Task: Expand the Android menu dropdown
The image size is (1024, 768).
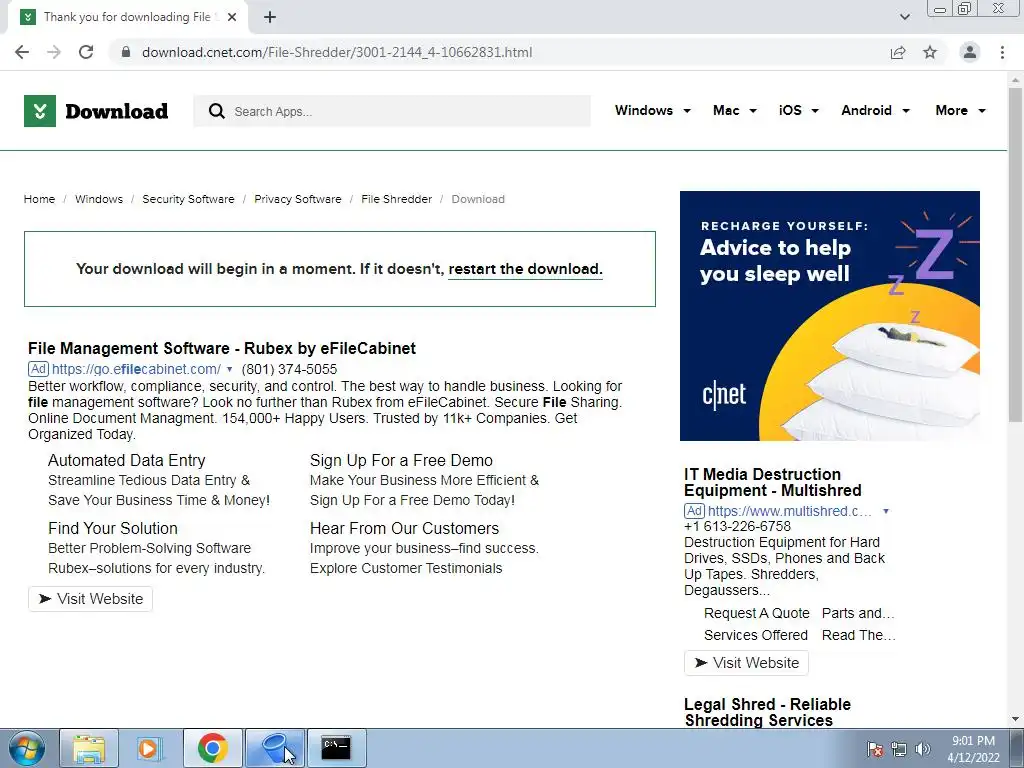Action: click(x=875, y=110)
